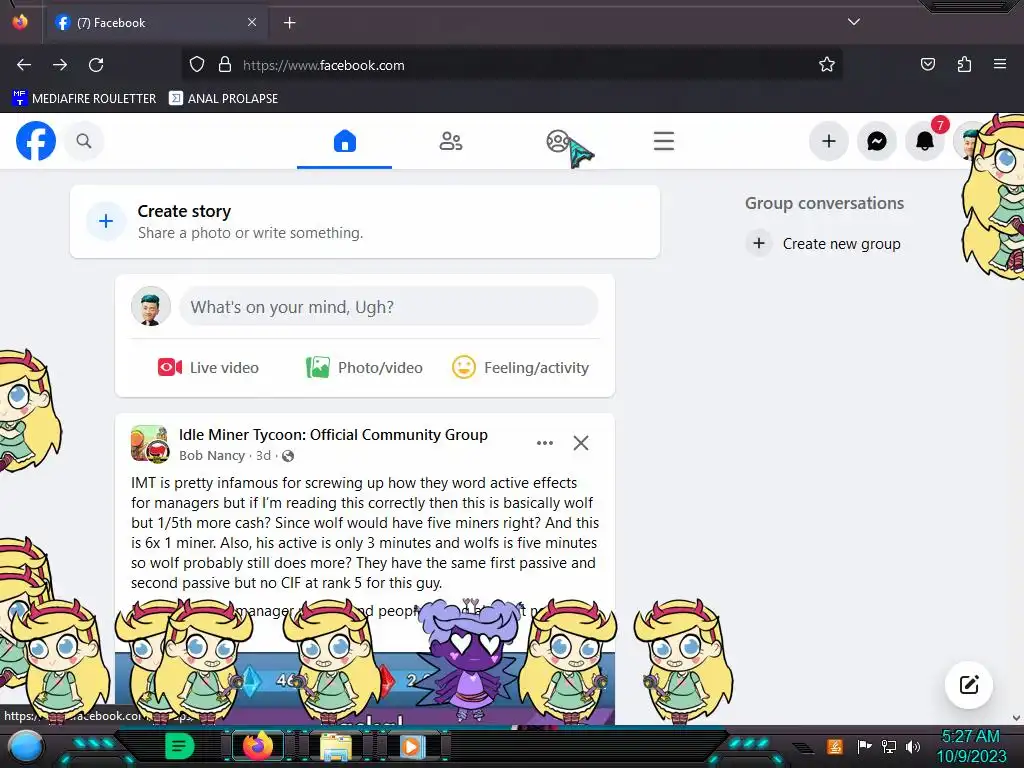Create new group conversation
This screenshot has width=1024, height=768.
pos(824,244)
